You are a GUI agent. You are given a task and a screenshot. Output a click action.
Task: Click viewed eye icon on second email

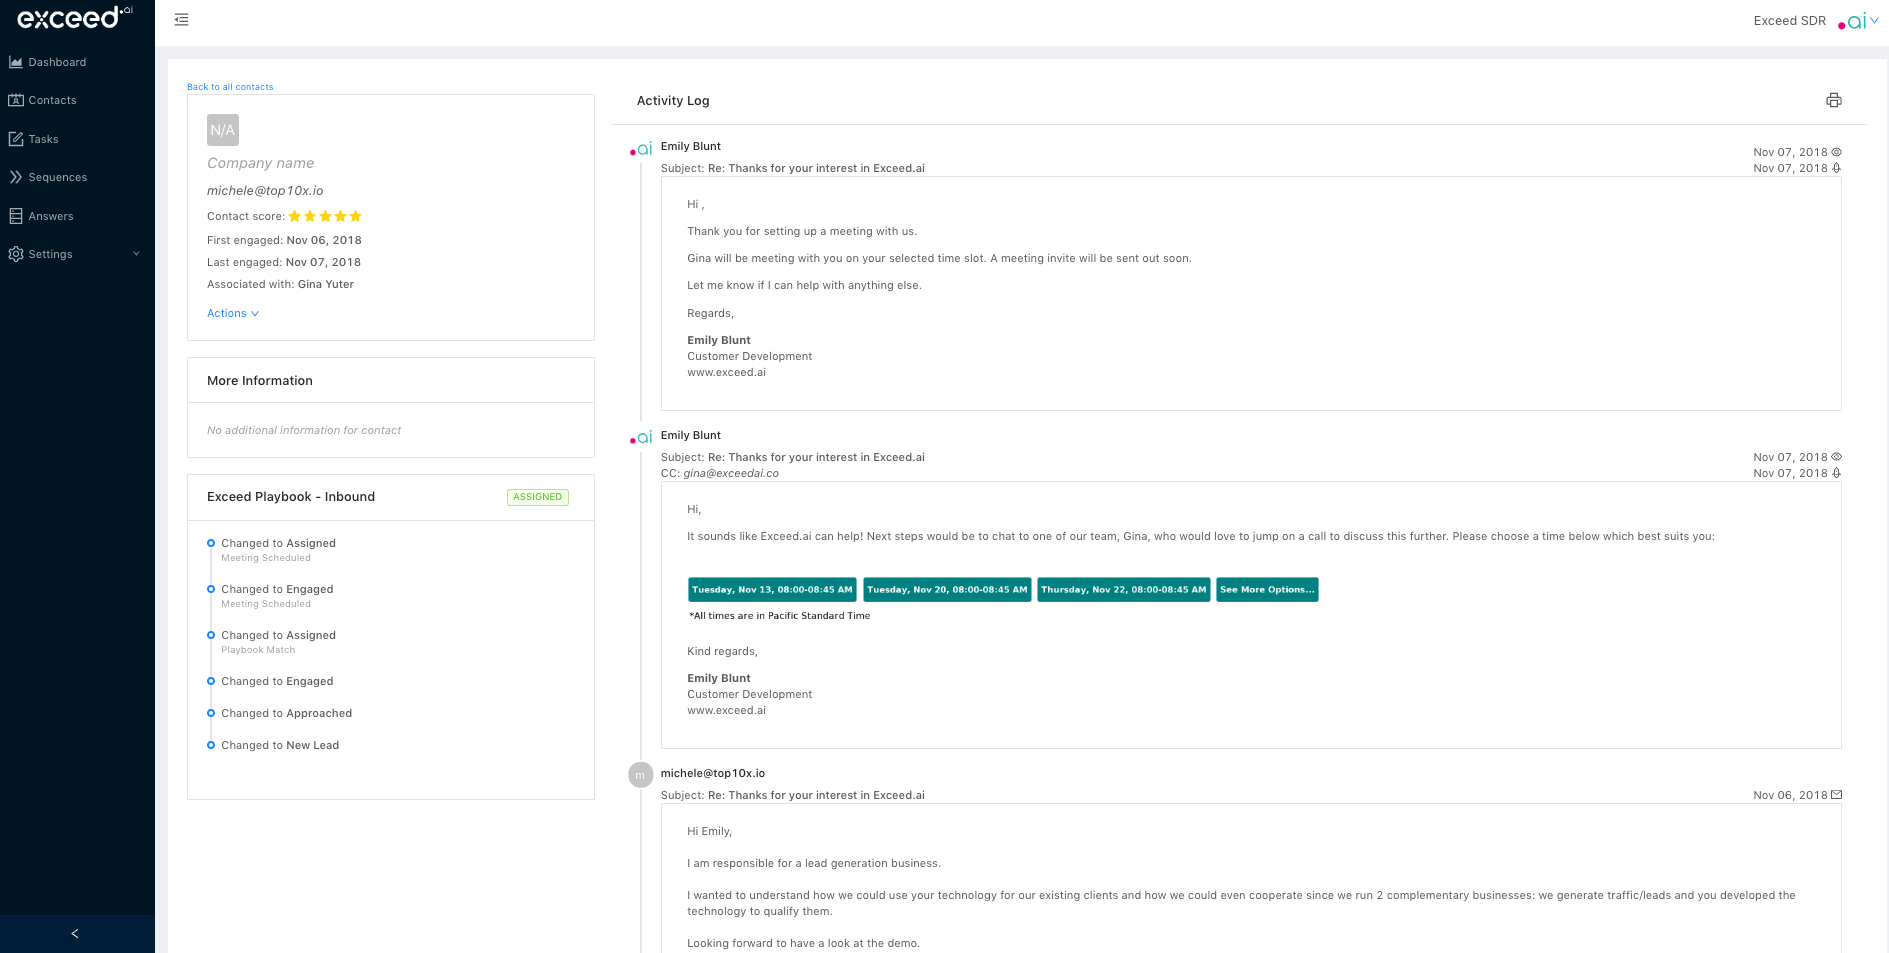(x=1836, y=457)
